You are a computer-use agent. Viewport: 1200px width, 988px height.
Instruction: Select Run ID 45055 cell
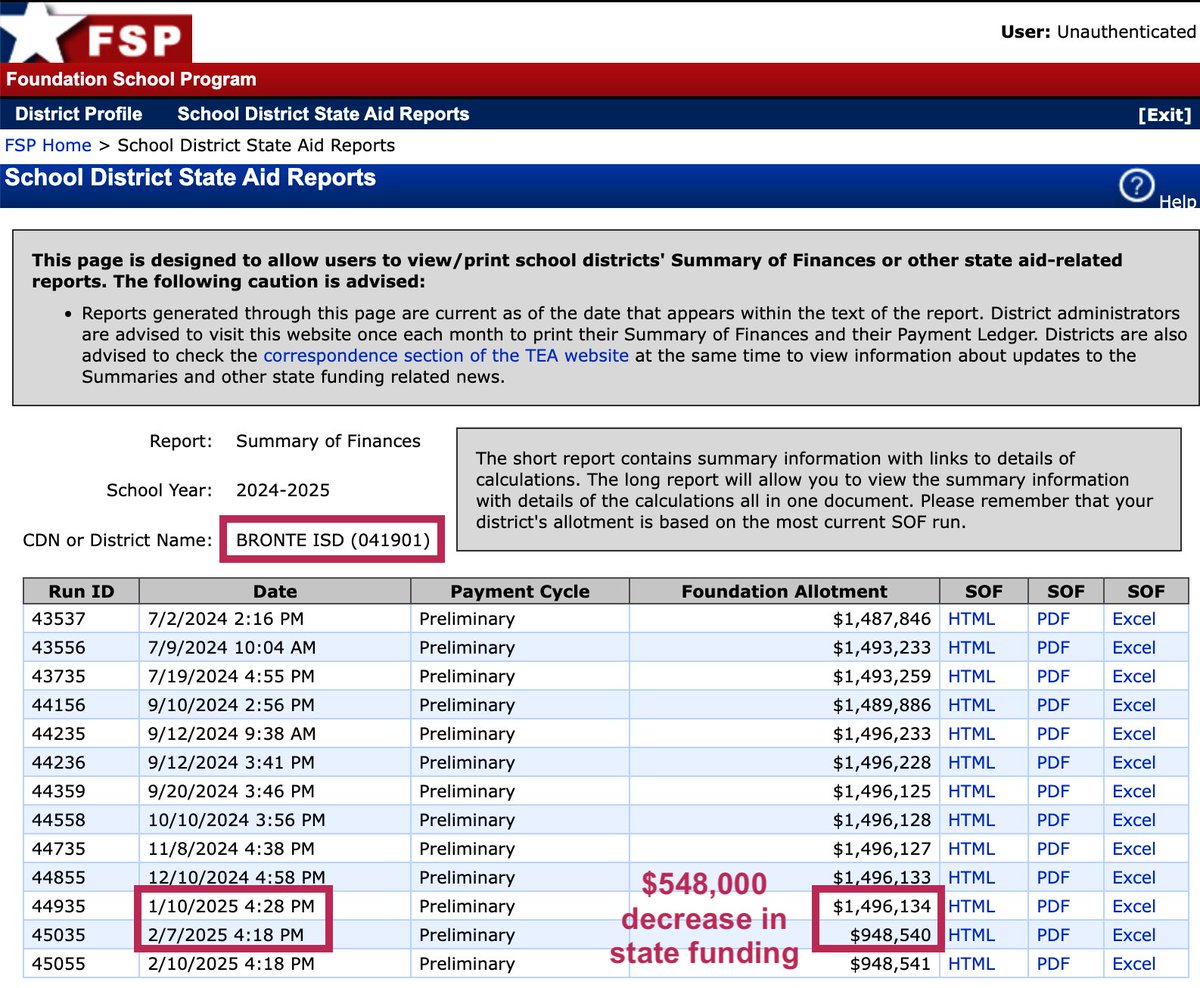[x=81, y=964]
